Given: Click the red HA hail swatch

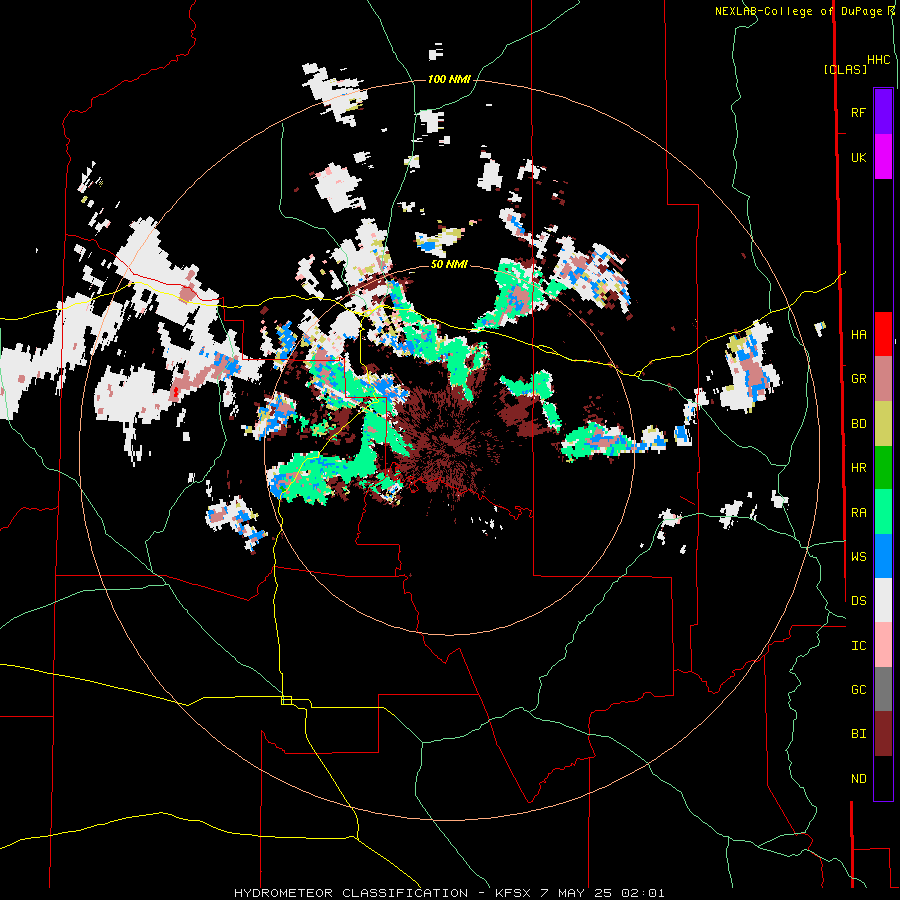Looking at the screenshot, I should pyautogui.click(x=883, y=334).
